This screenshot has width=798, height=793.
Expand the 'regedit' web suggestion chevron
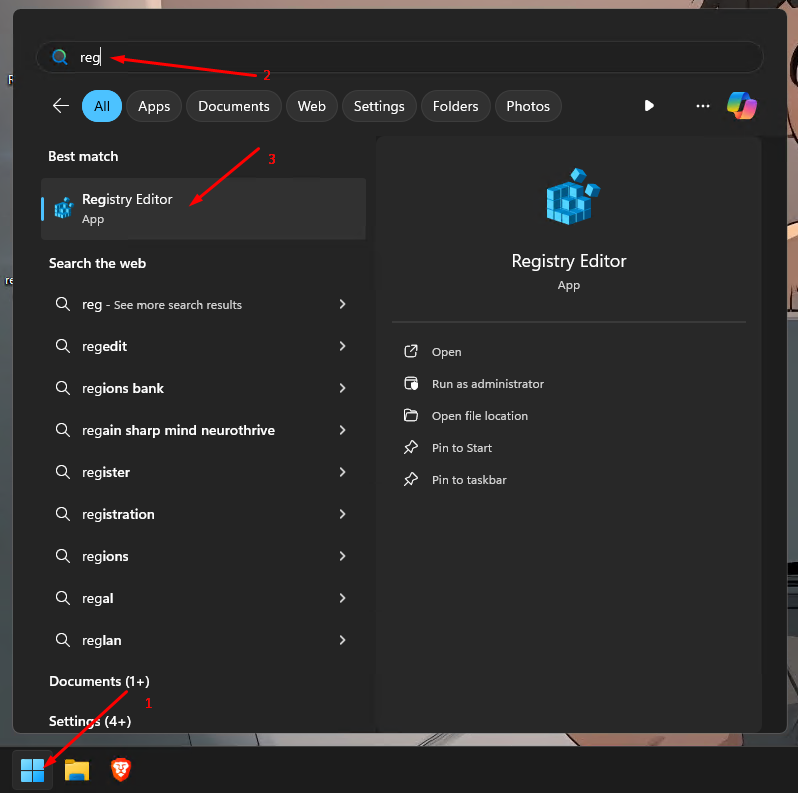pyautogui.click(x=342, y=346)
